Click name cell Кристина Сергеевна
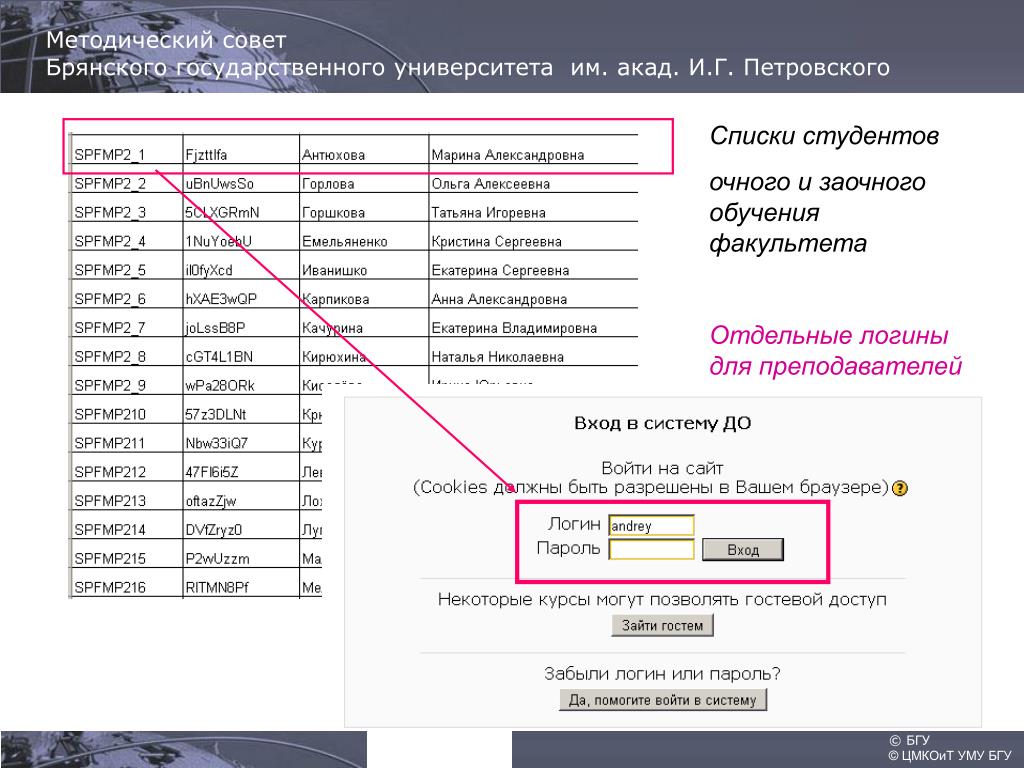The height and width of the screenshot is (768, 1024). coord(533,236)
